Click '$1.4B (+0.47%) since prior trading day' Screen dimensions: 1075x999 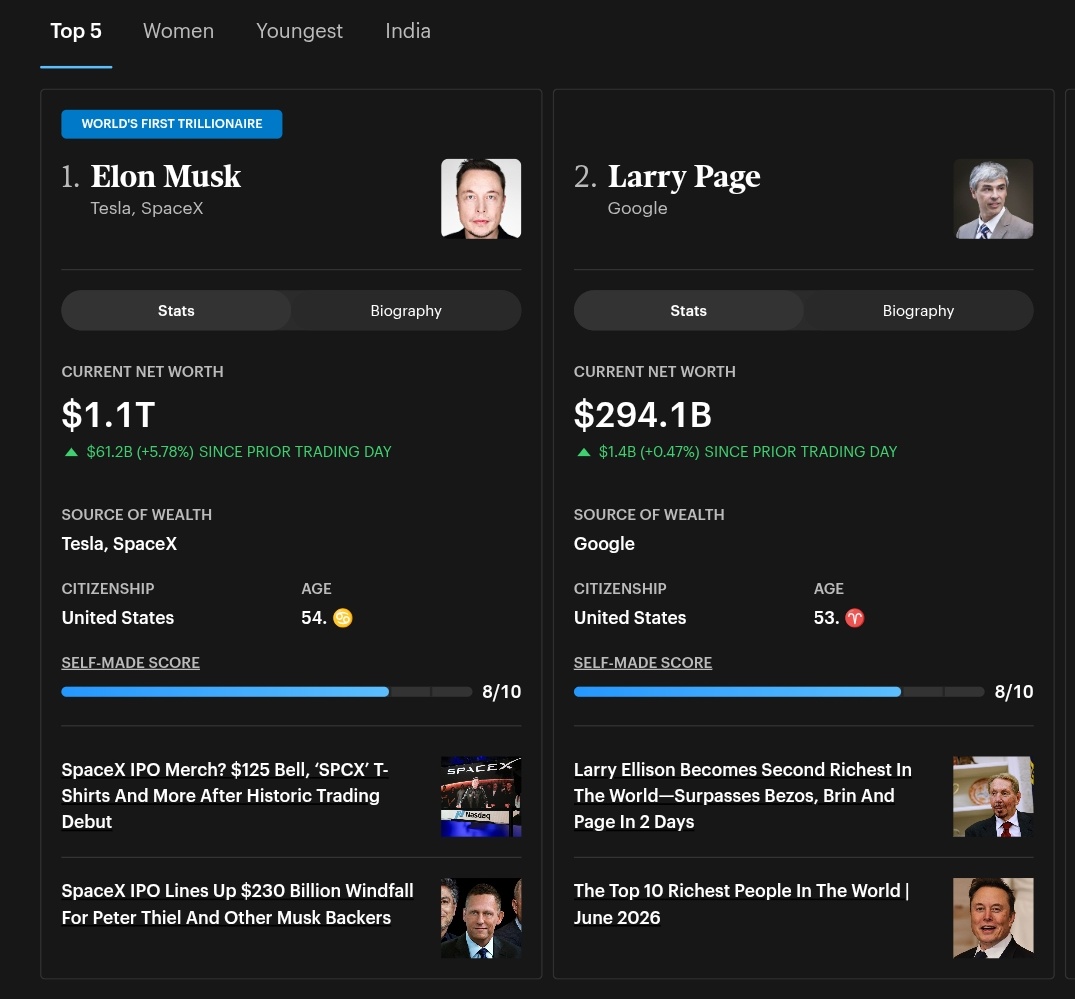click(747, 452)
